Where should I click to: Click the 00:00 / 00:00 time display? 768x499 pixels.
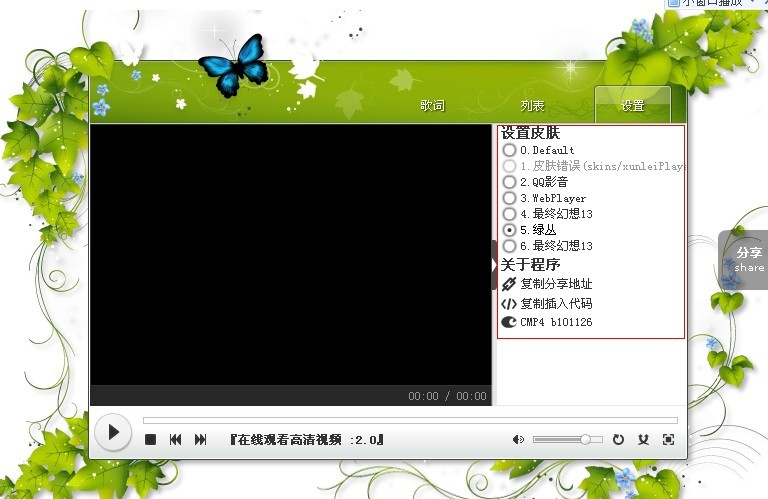(448, 396)
